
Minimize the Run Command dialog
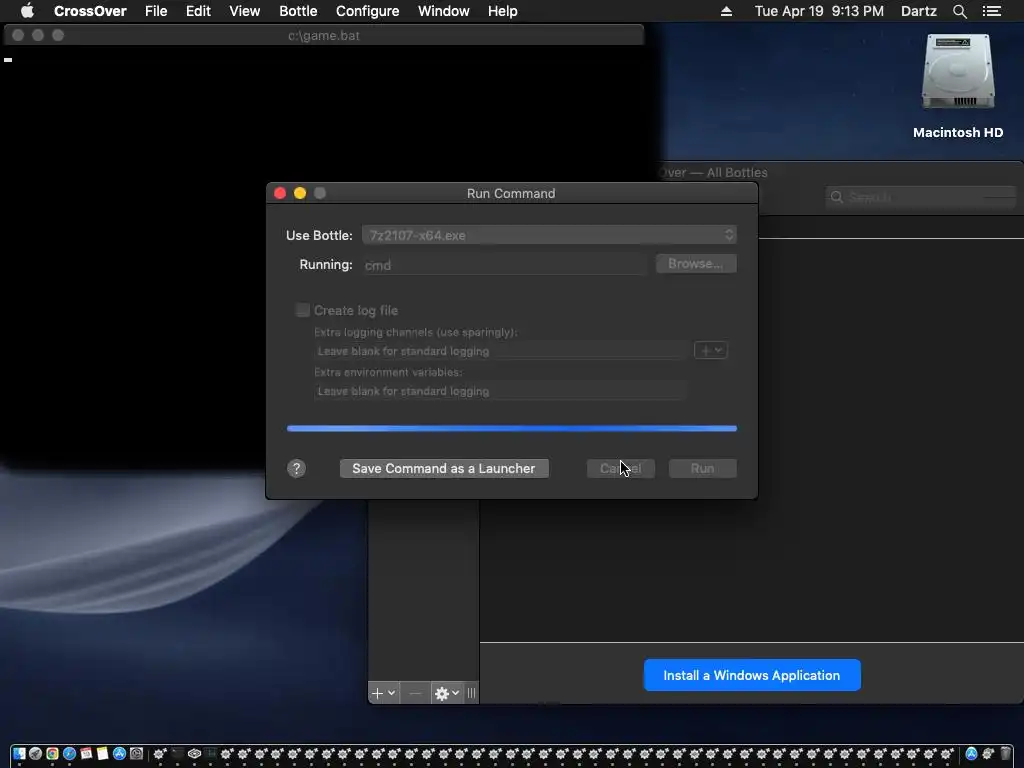pyautogui.click(x=300, y=193)
